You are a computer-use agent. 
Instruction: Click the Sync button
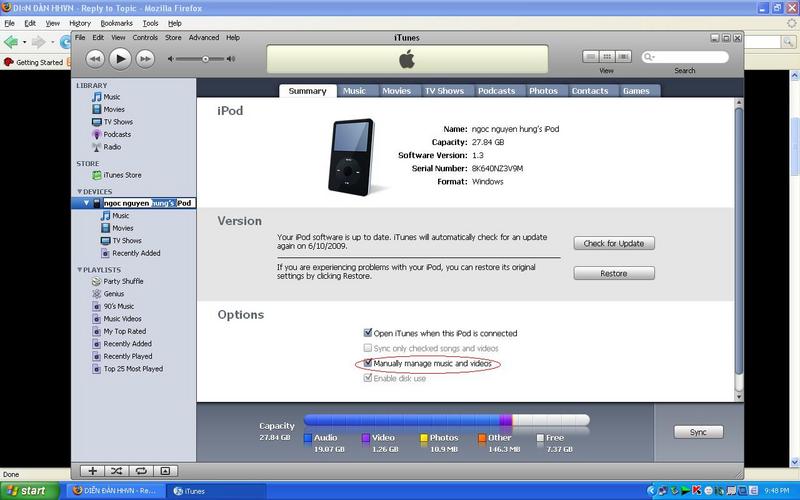click(698, 432)
